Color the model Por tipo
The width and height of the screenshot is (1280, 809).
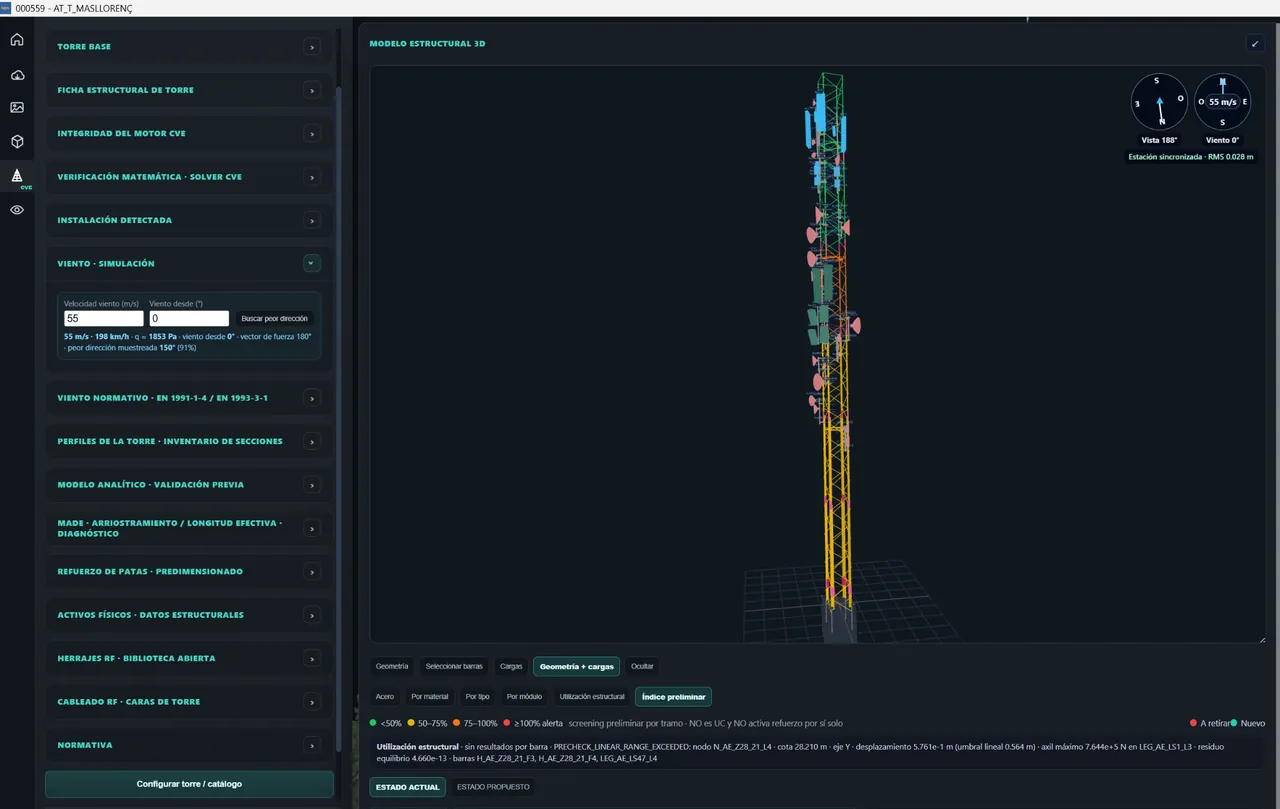click(x=477, y=697)
